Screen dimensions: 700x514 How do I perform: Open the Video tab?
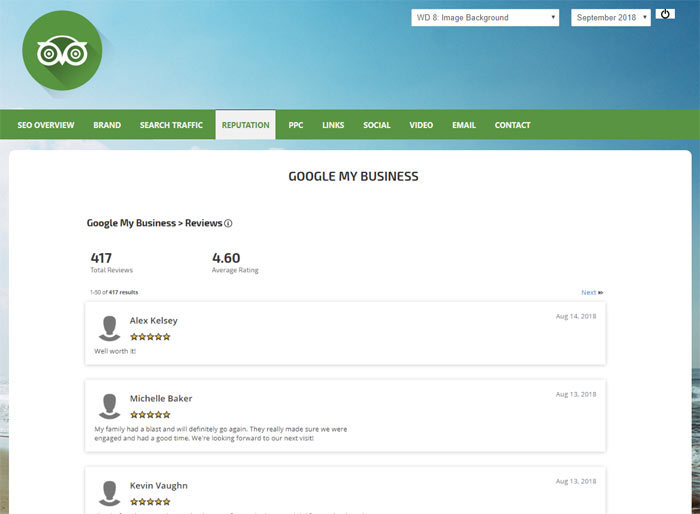click(x=421, y=125)
